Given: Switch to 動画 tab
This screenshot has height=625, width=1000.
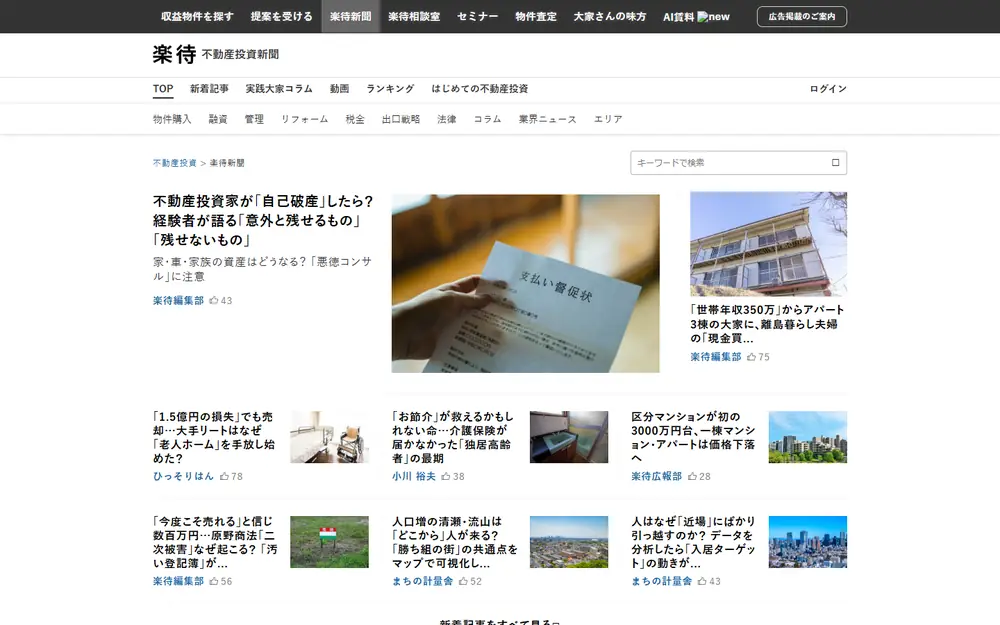Looking at the screenshot, I should (x=339, y=89).
